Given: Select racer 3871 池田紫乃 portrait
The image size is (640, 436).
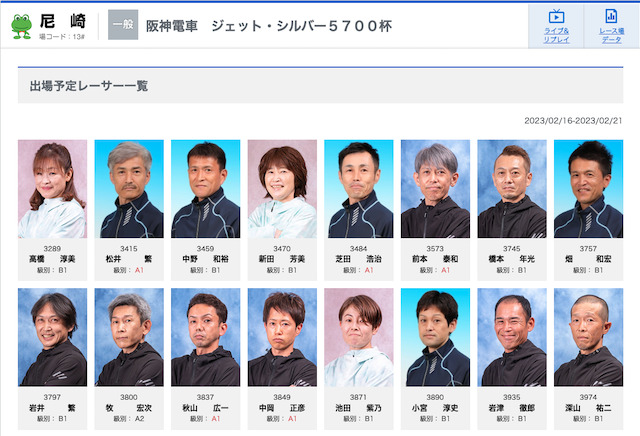Looking at the screenshot, I should pos(358,337).
